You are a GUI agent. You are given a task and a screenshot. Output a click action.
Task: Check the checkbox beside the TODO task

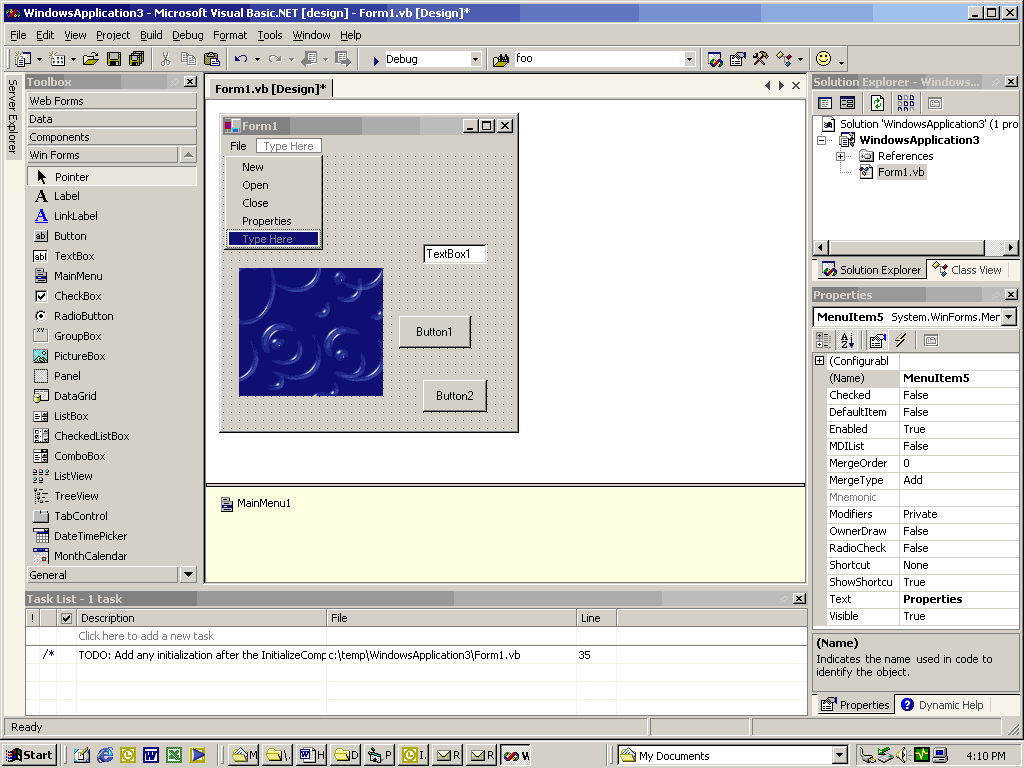65,655
